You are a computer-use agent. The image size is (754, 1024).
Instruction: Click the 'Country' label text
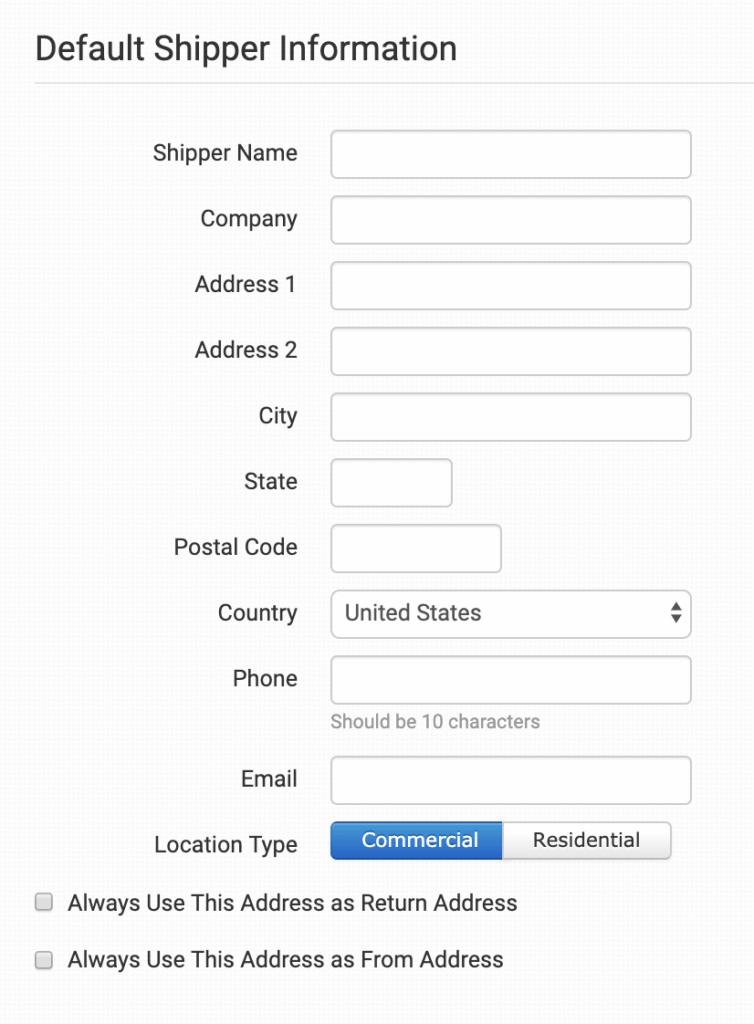tap(257, 613)
